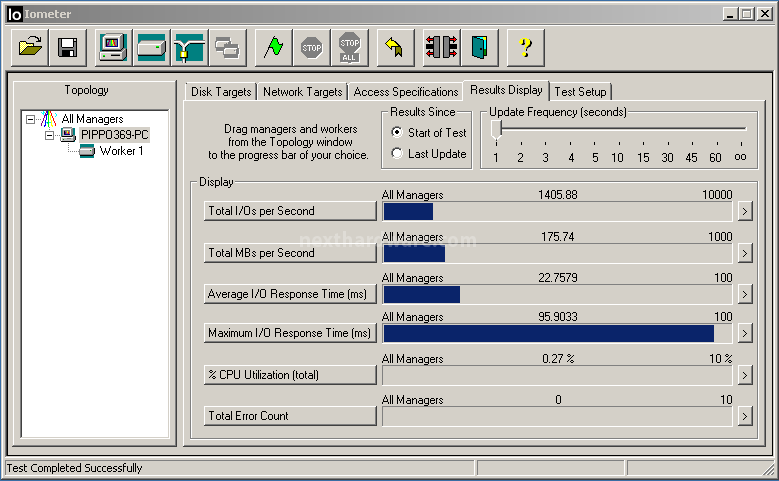Open details arrow for Total MBs per Second
The width and height of the screenshot is (779, 481).
744,253
